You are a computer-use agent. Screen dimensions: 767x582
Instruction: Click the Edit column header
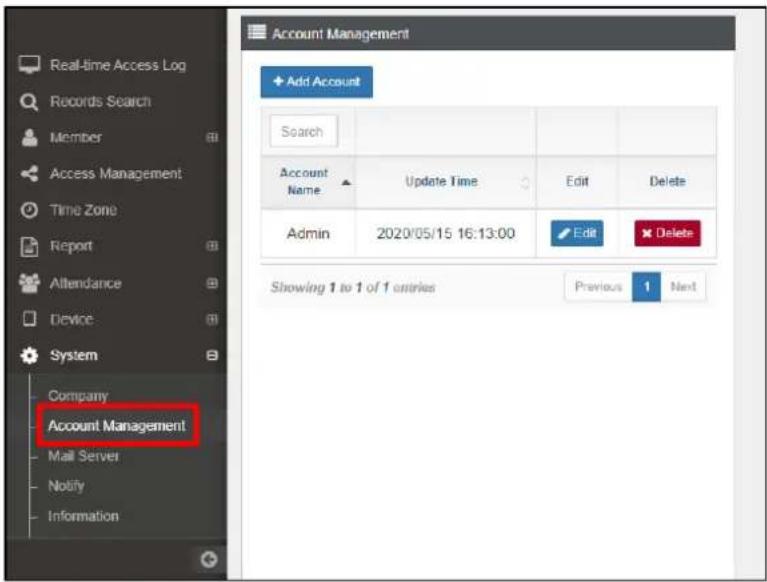[577, 181]
